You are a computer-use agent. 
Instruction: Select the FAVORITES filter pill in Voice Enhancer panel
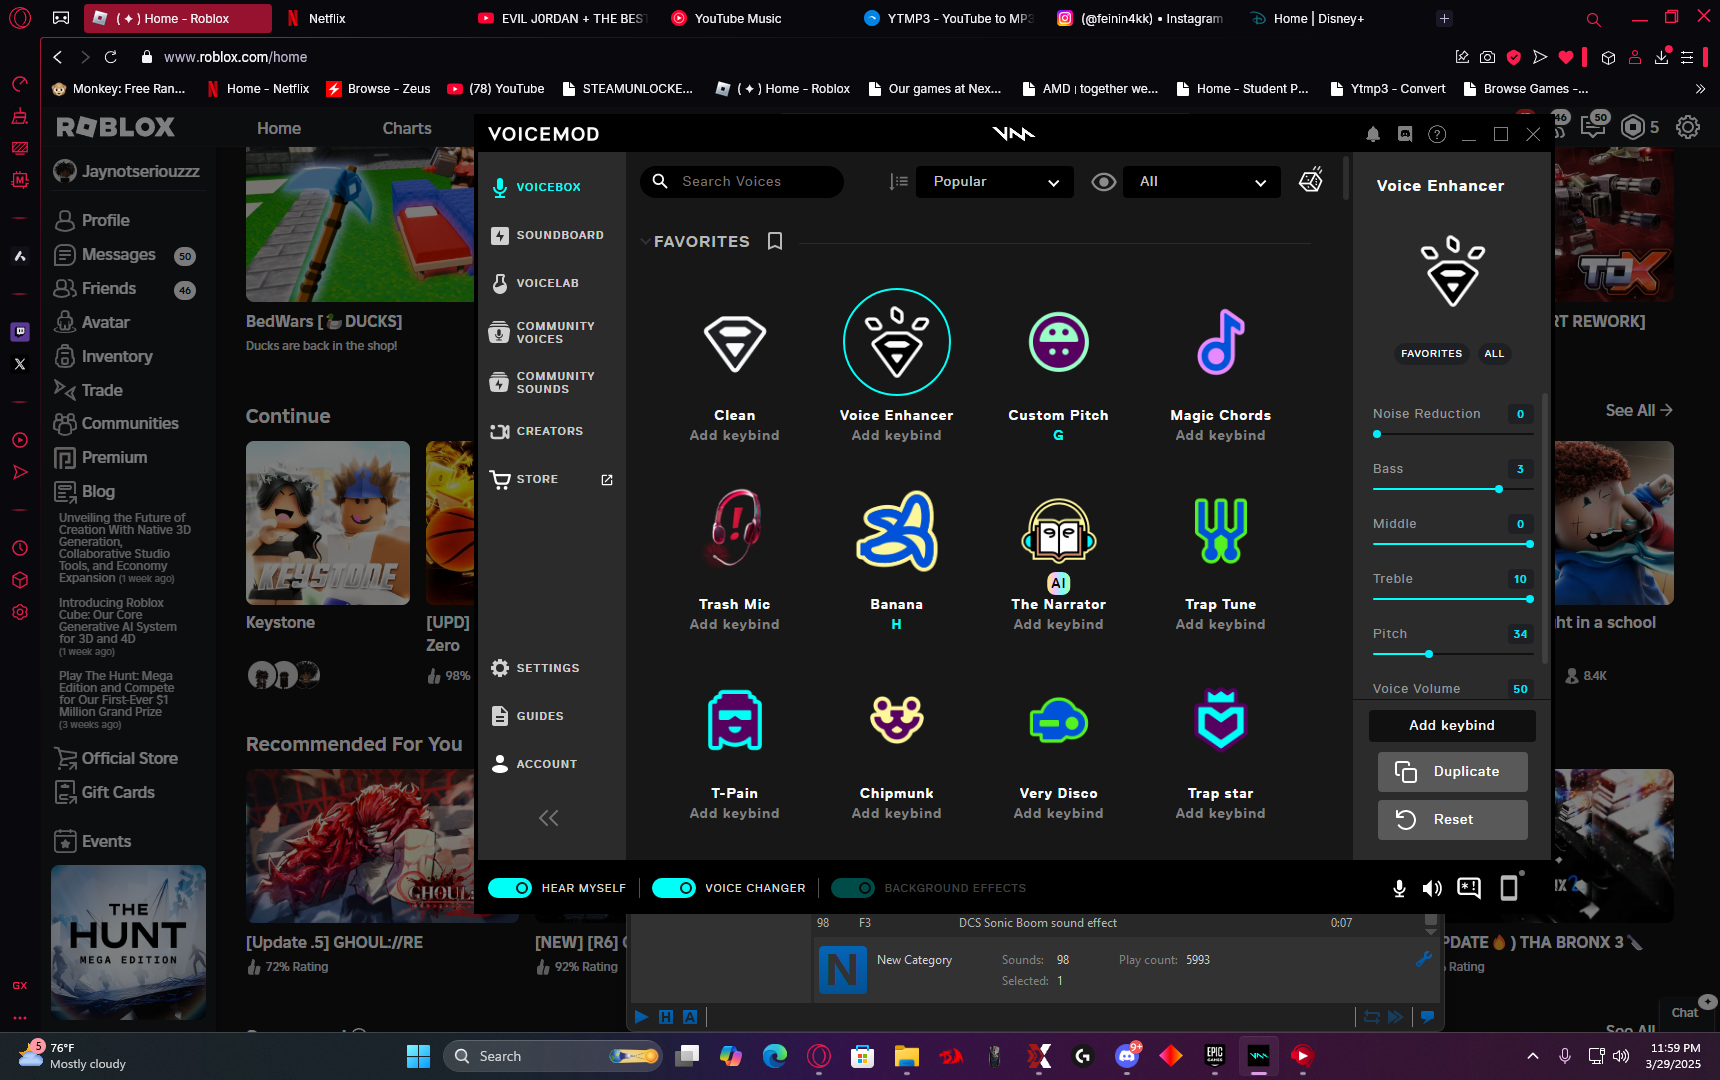click(1431, 353)
